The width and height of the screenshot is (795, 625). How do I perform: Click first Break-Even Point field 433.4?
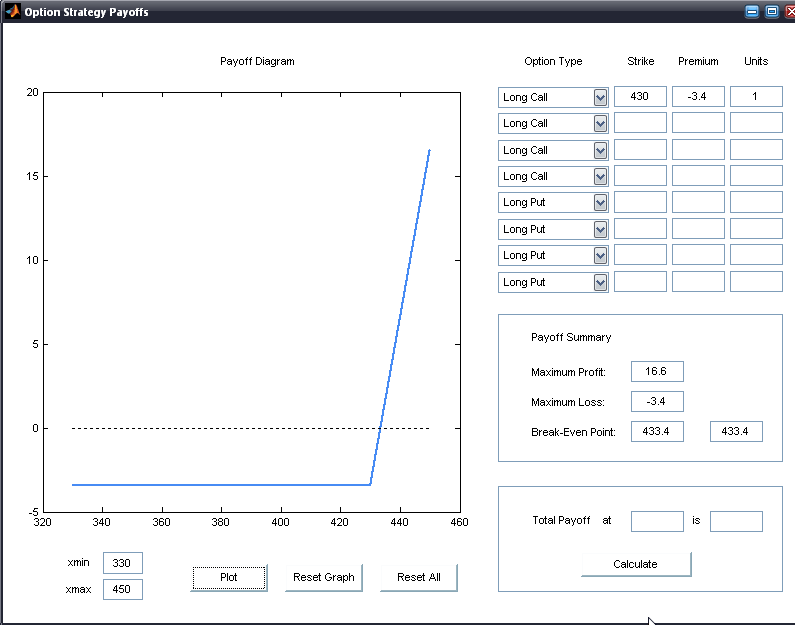coord(657,431)
